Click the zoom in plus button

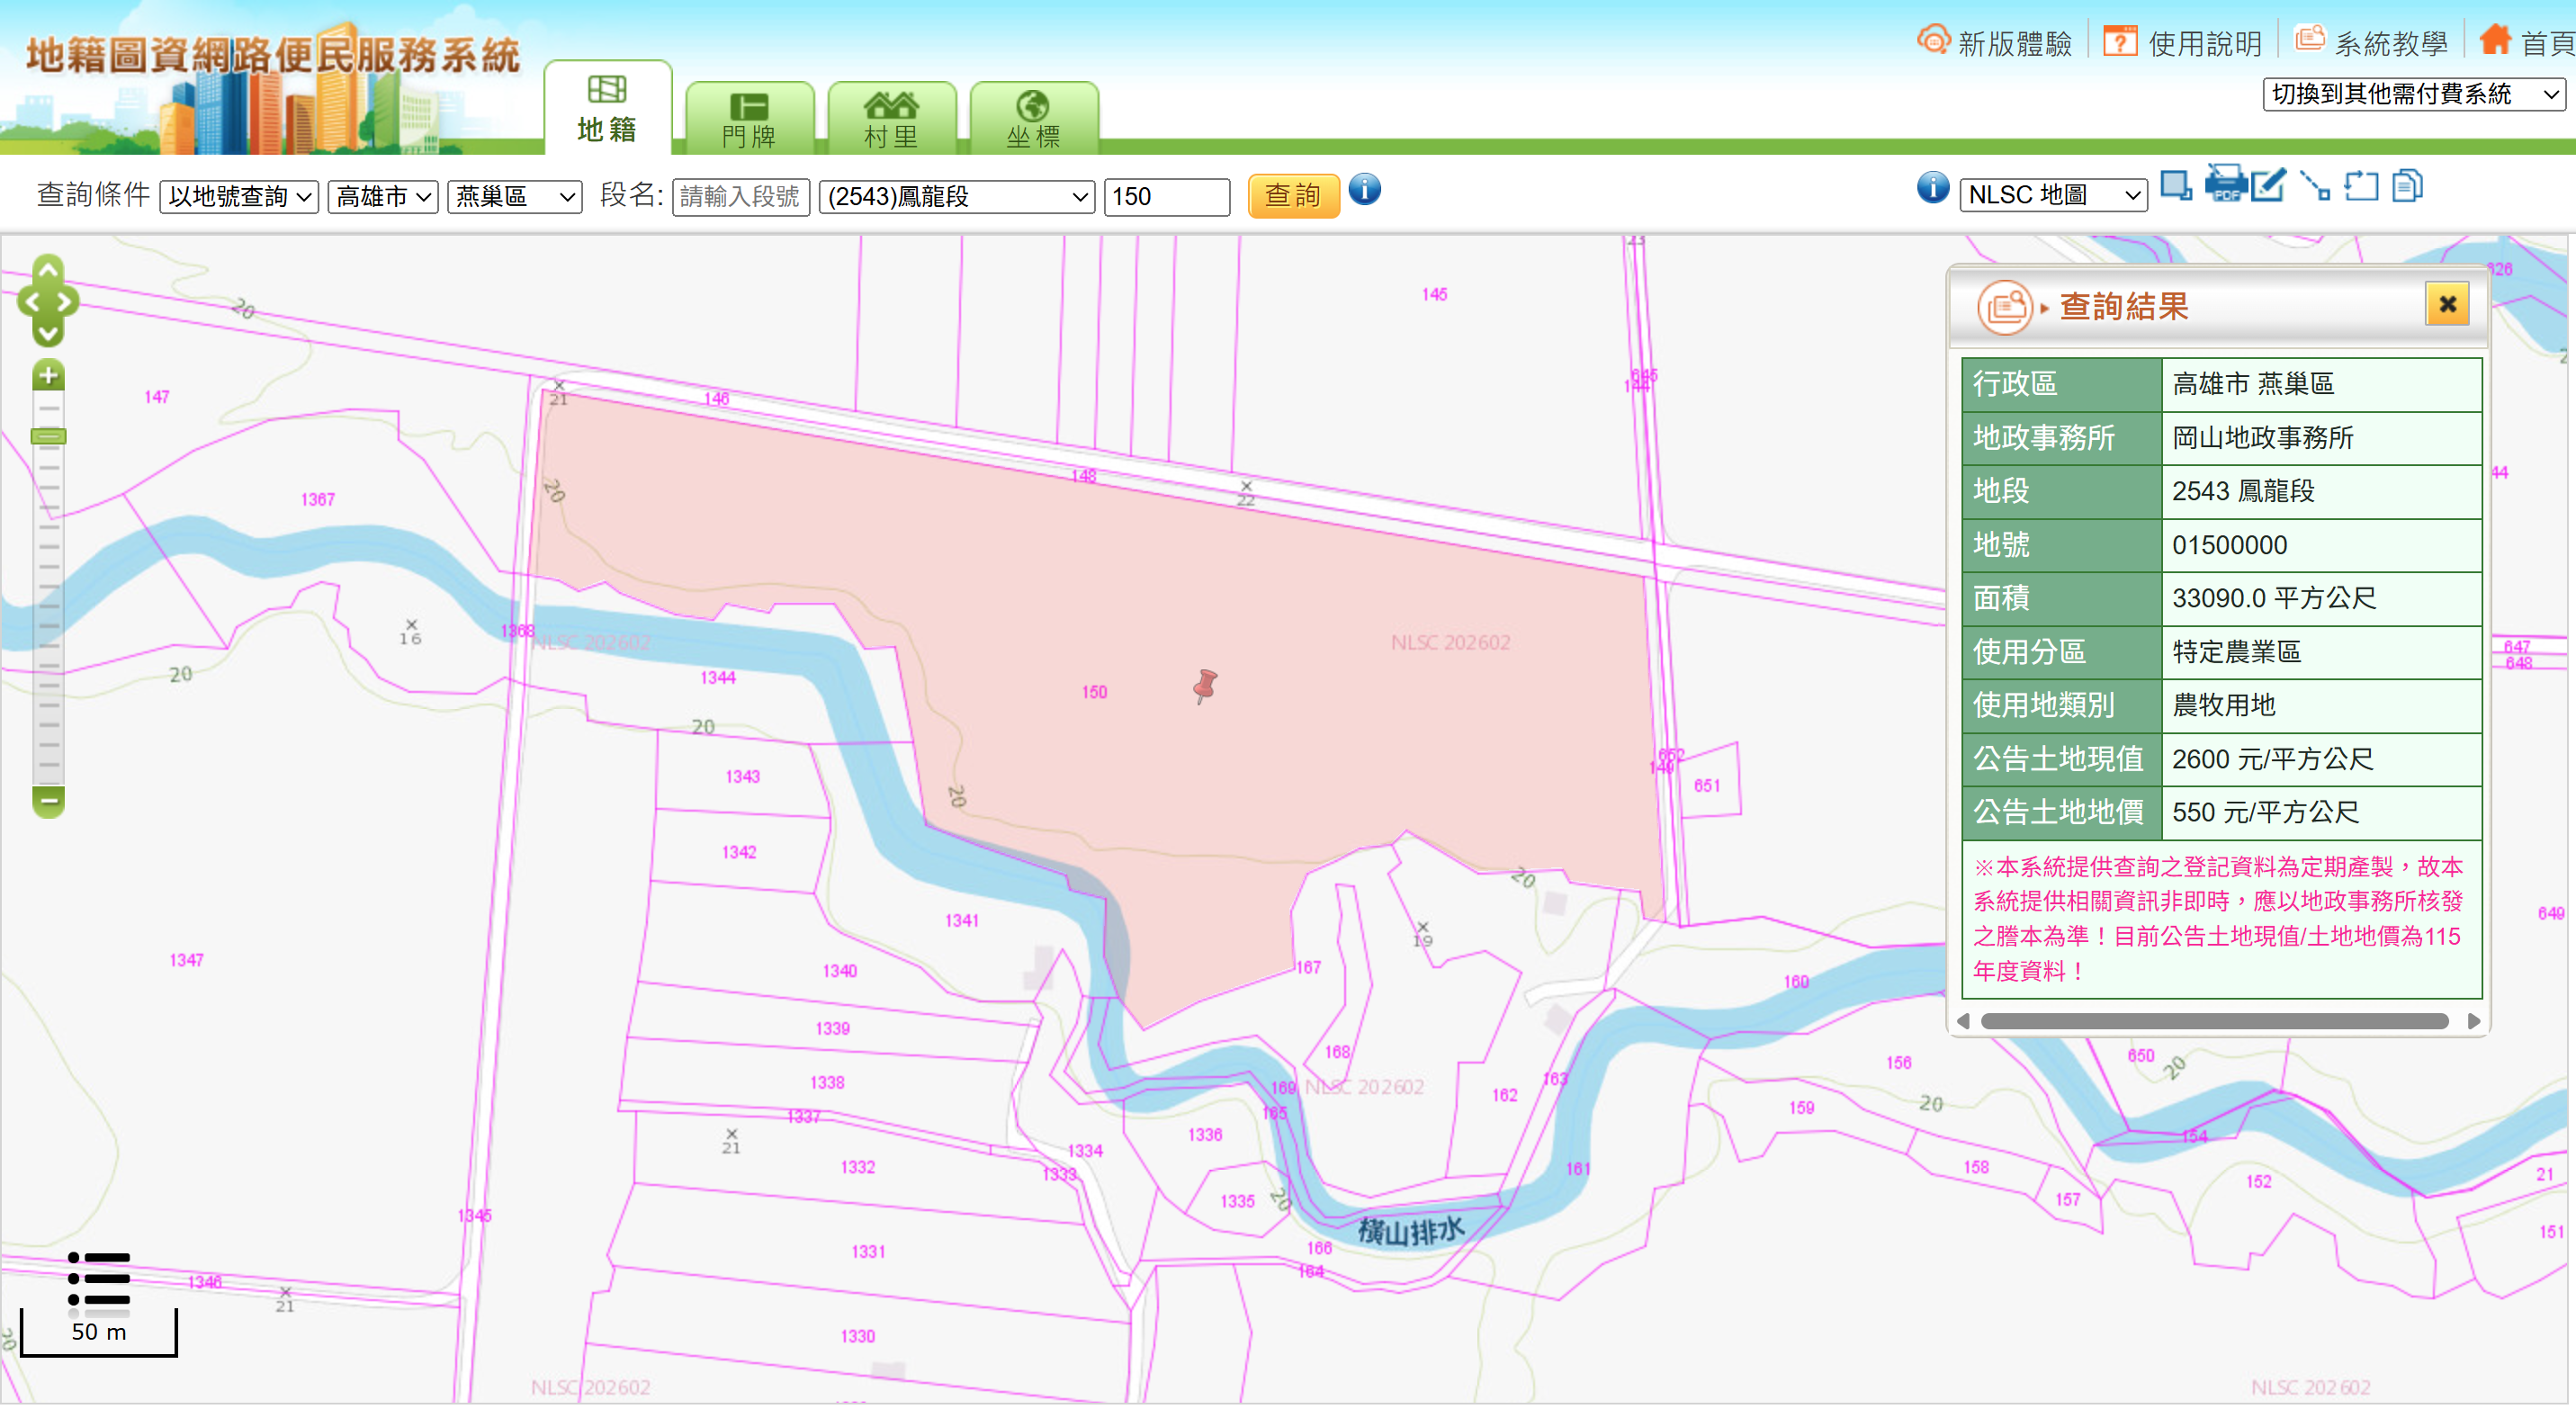(48, 376)
